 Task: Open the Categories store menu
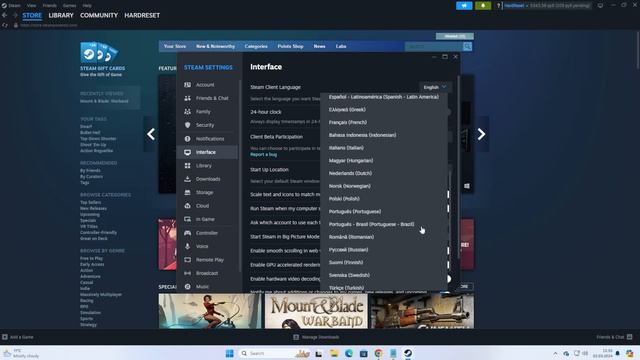point(256,47)
